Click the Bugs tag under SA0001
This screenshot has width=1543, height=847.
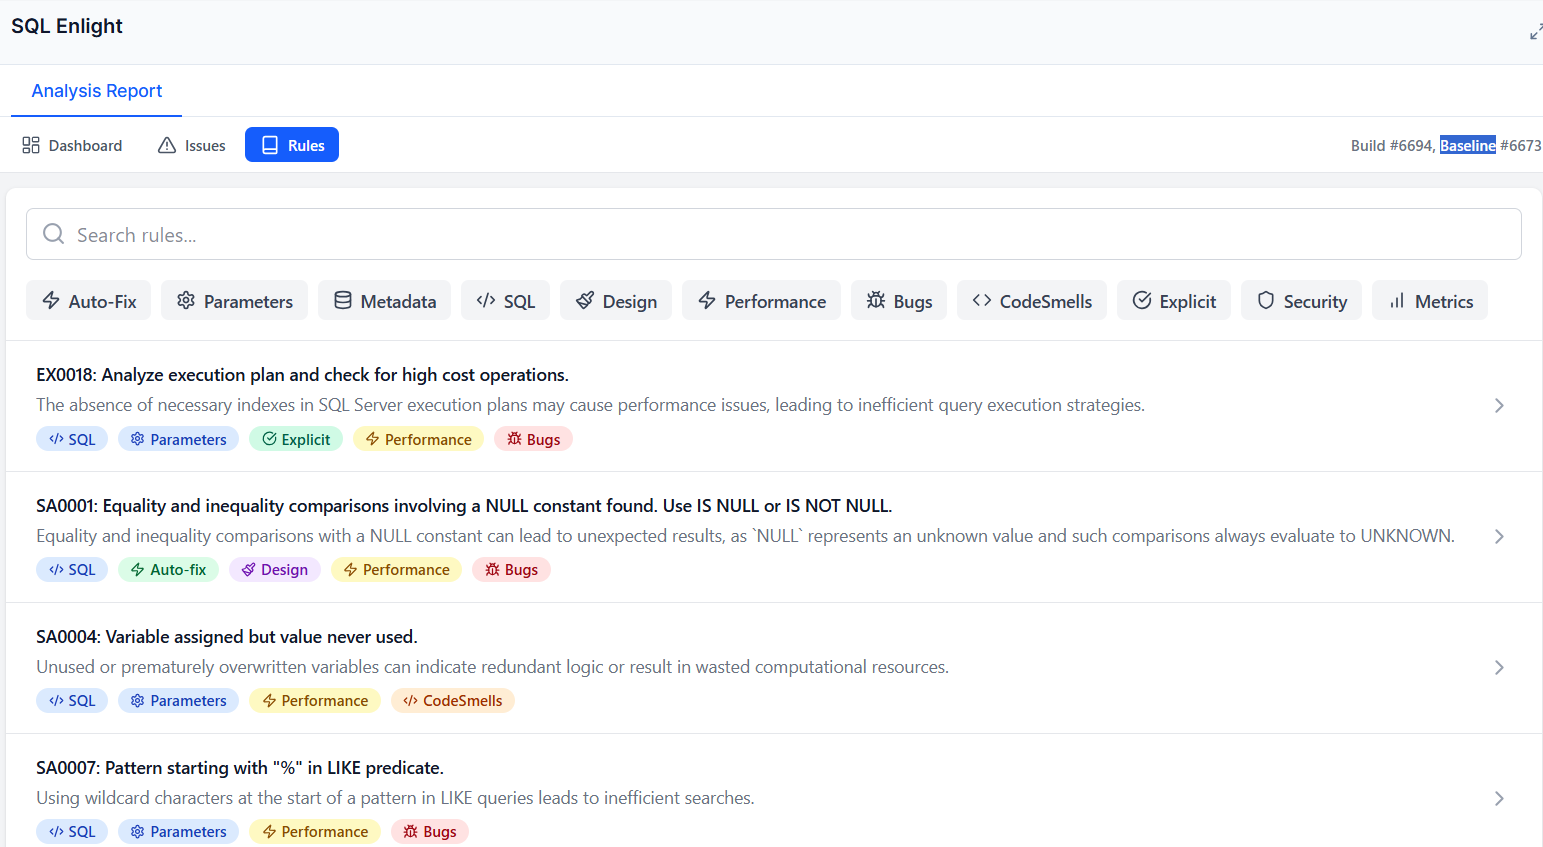click(511, 570)
